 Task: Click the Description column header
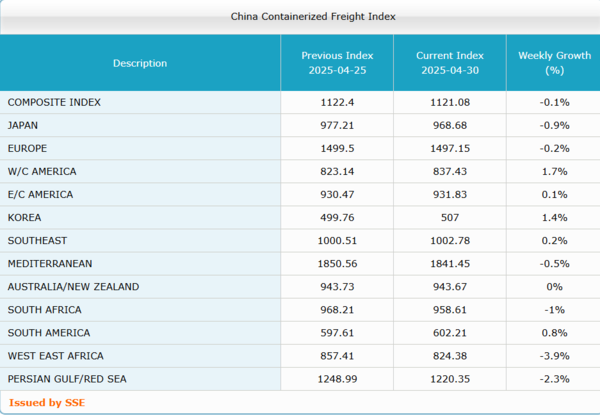click(140, 63)
